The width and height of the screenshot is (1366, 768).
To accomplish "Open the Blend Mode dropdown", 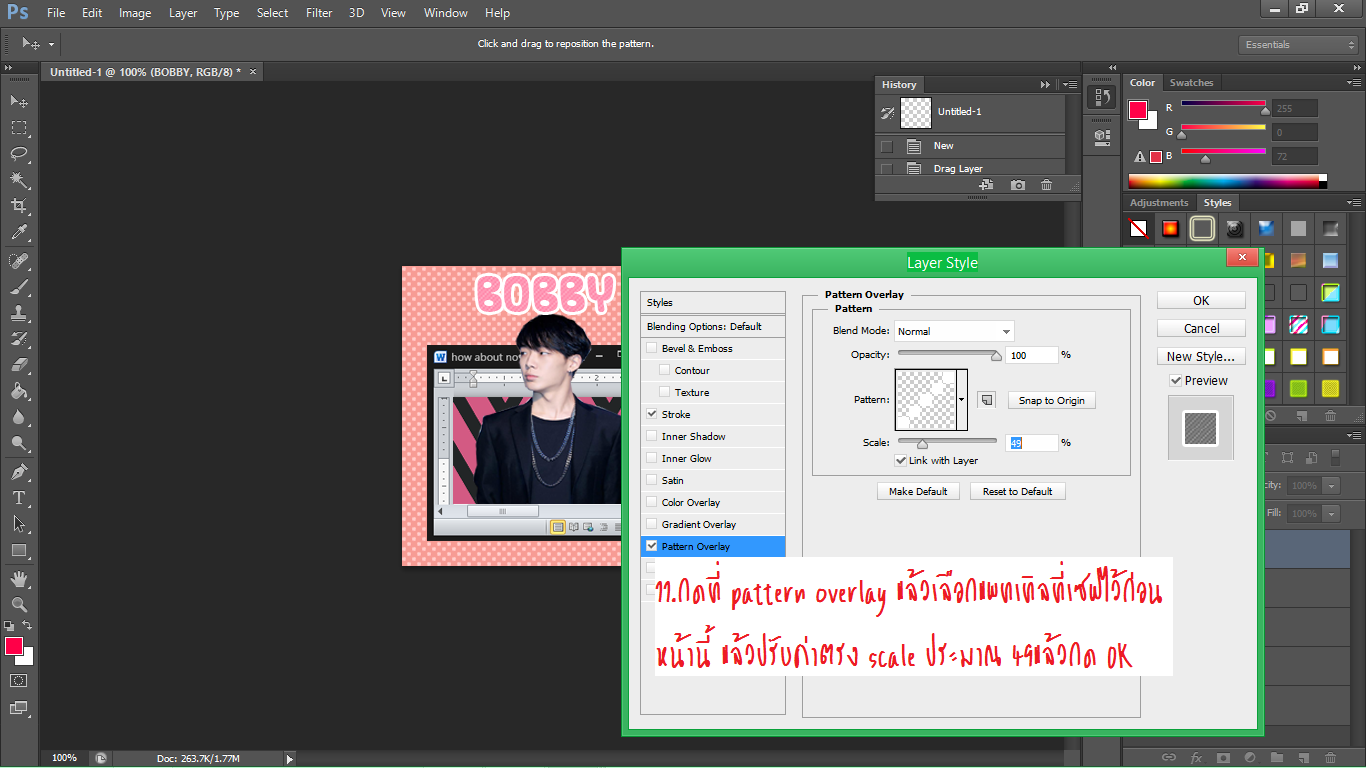I will coord(954,331).
